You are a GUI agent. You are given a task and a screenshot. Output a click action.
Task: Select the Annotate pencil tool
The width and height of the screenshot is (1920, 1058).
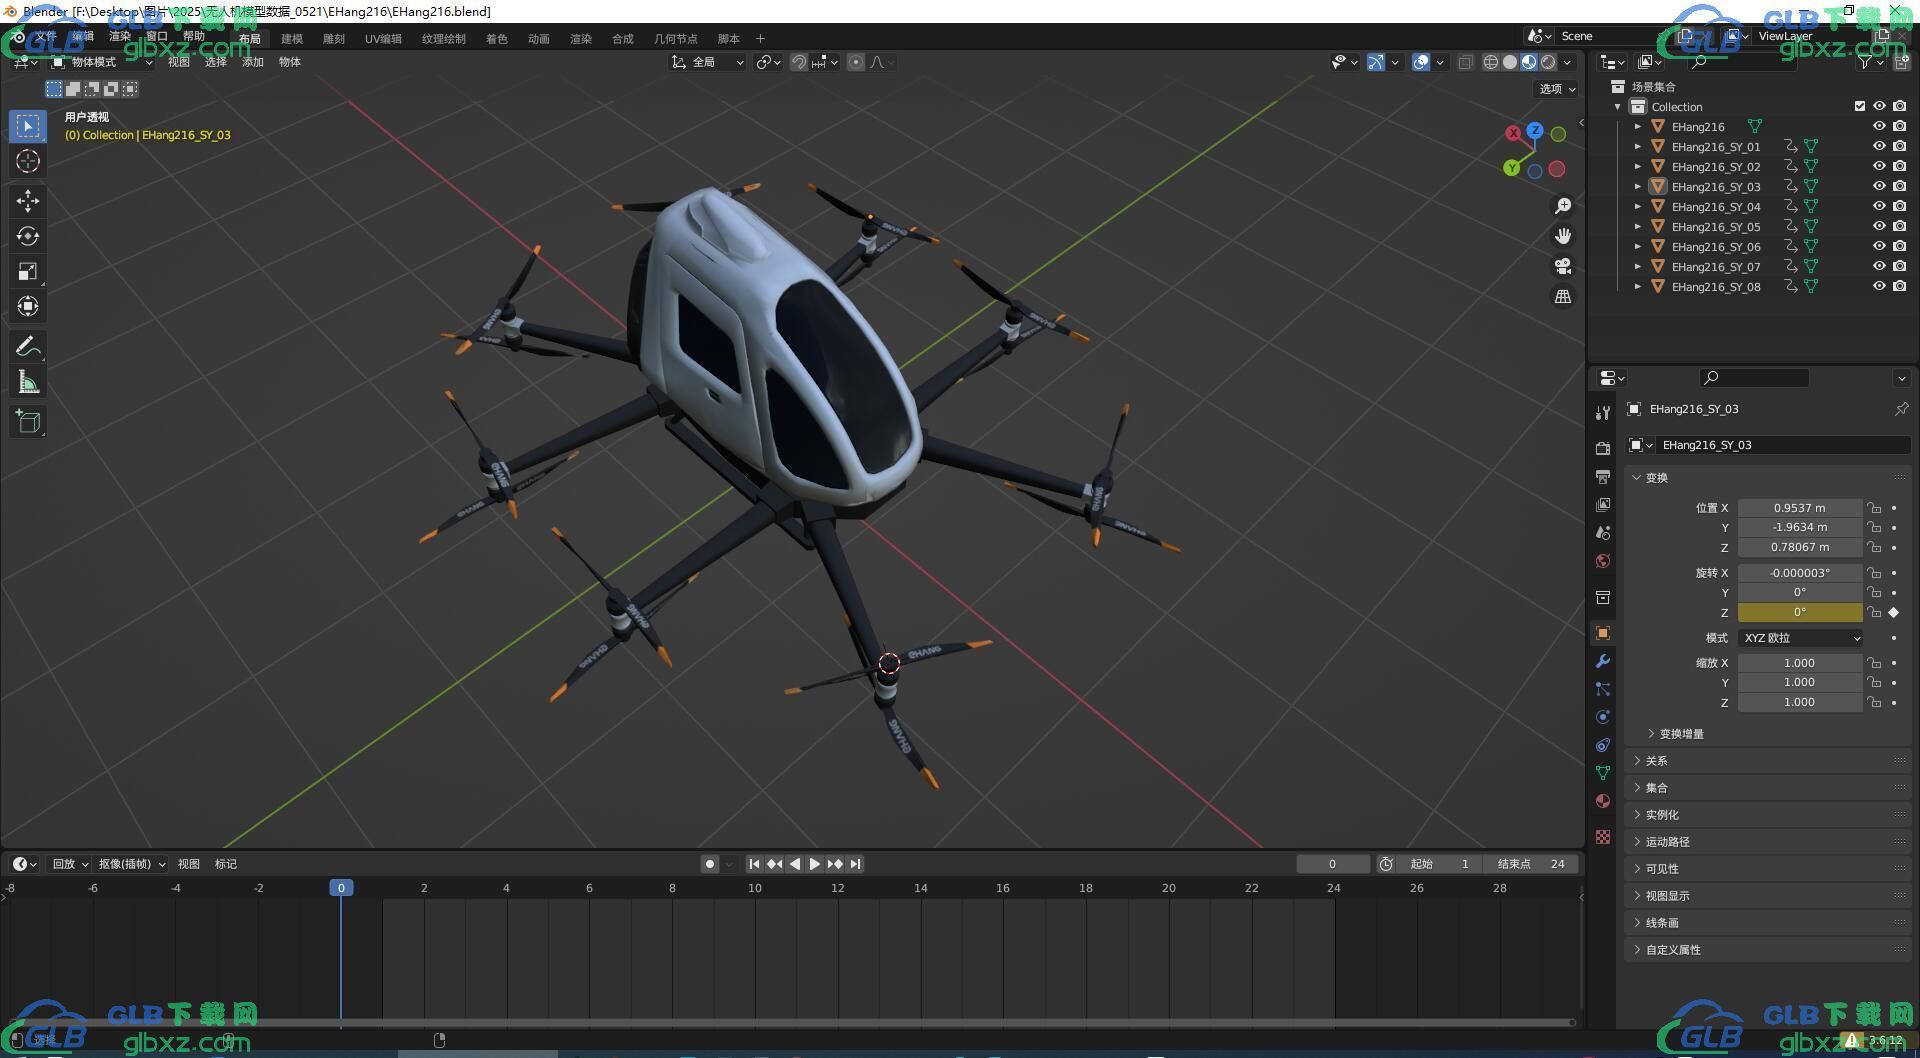[x=28, y=346]
